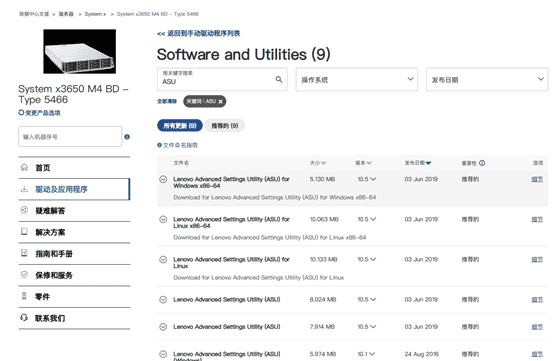This screenshot has height=361, width=554.
Task: Sort by the release date column header
Action: coord(418,163)
